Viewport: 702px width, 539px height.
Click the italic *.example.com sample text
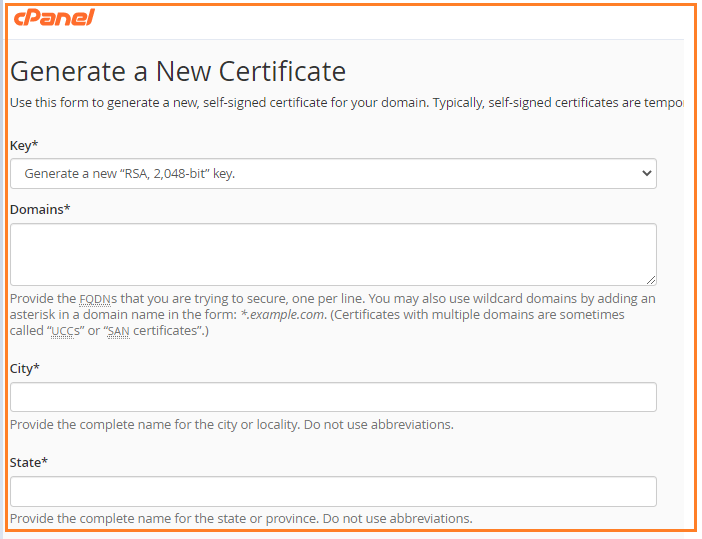[x=282, y=315]
